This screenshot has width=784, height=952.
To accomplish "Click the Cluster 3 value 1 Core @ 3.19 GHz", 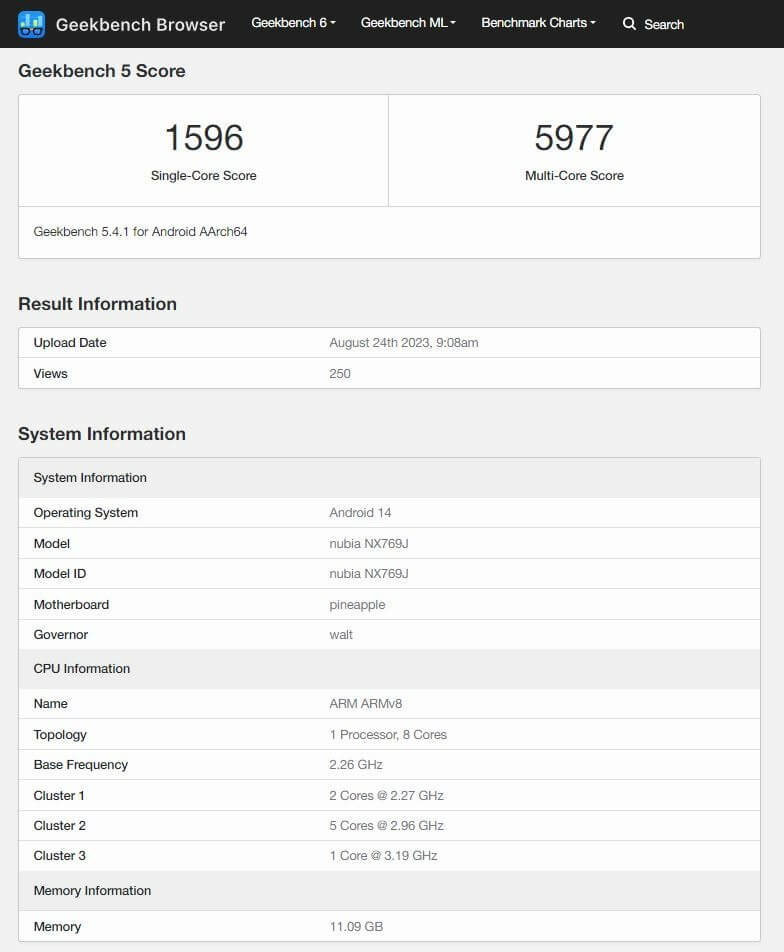I will coord(383,856).
